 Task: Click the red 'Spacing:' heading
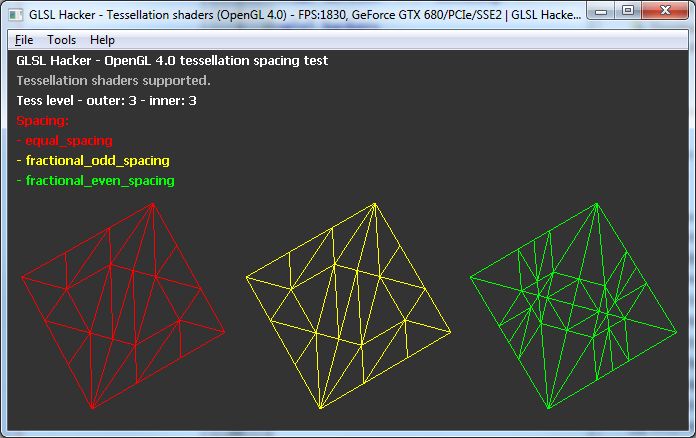click(x=43, y=121)
